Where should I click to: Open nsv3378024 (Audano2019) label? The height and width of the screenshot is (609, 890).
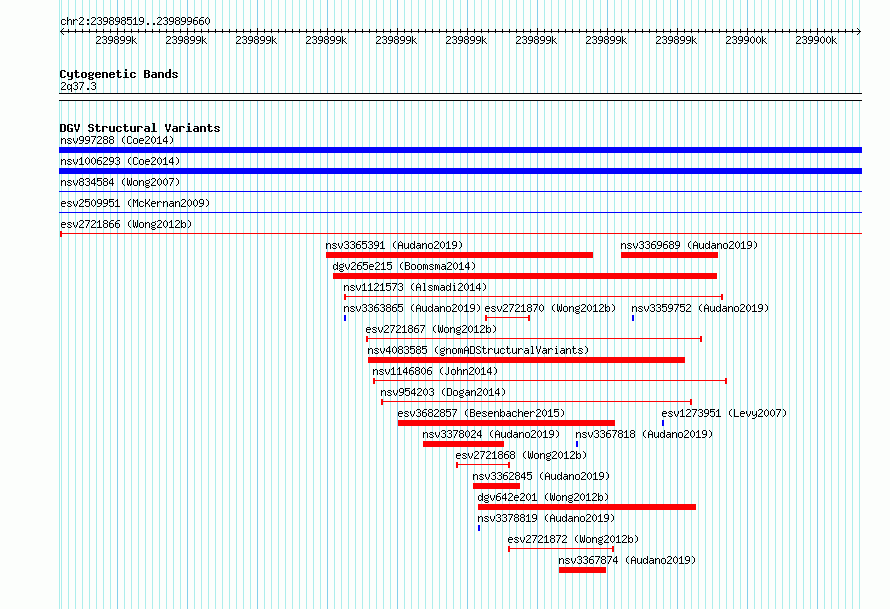click(491, 434)
